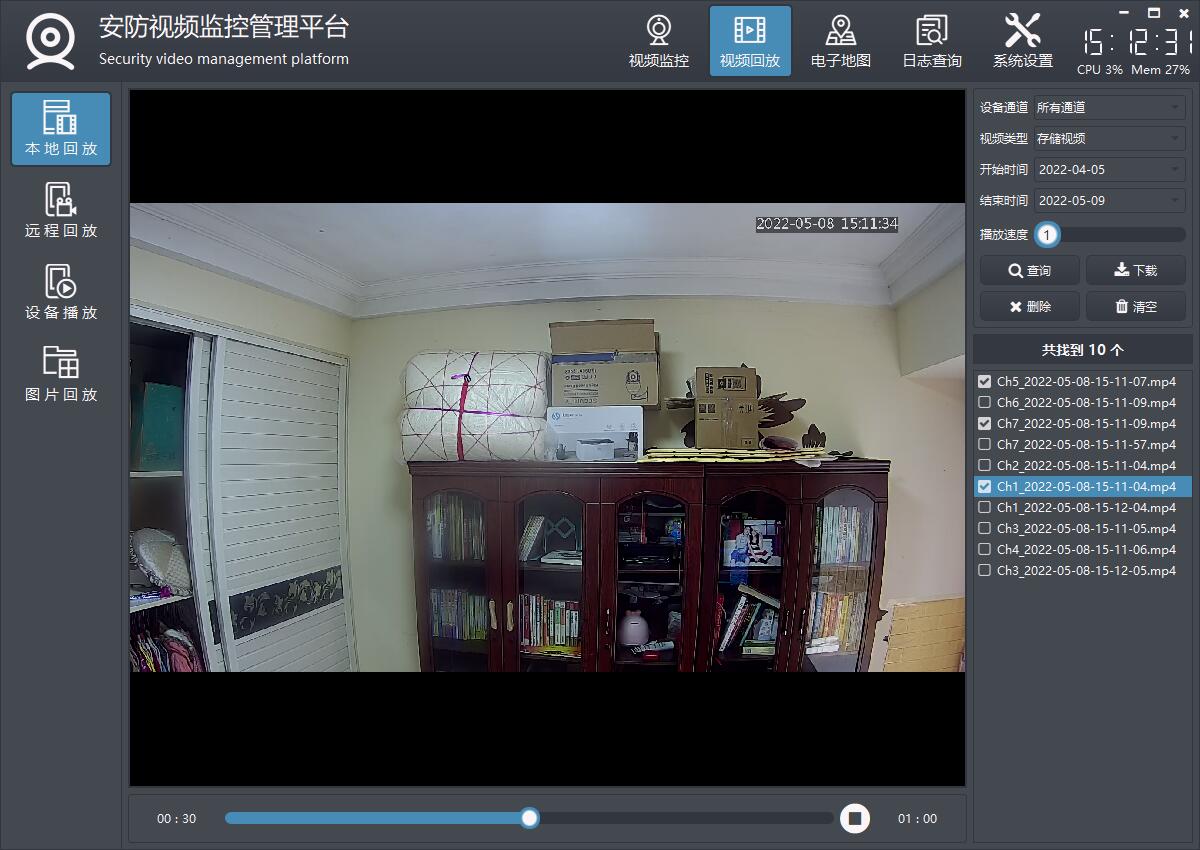The height and width of the screenshot is (850, 1200).
Task: Check the Ch6_2022-05-08-15-11-09.mp4 checkbox
Action: pyautogui.click(x=985, y=403)
